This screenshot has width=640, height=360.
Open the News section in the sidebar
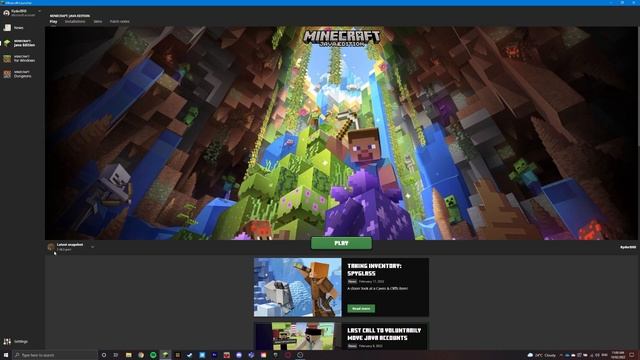coord(13,28)
